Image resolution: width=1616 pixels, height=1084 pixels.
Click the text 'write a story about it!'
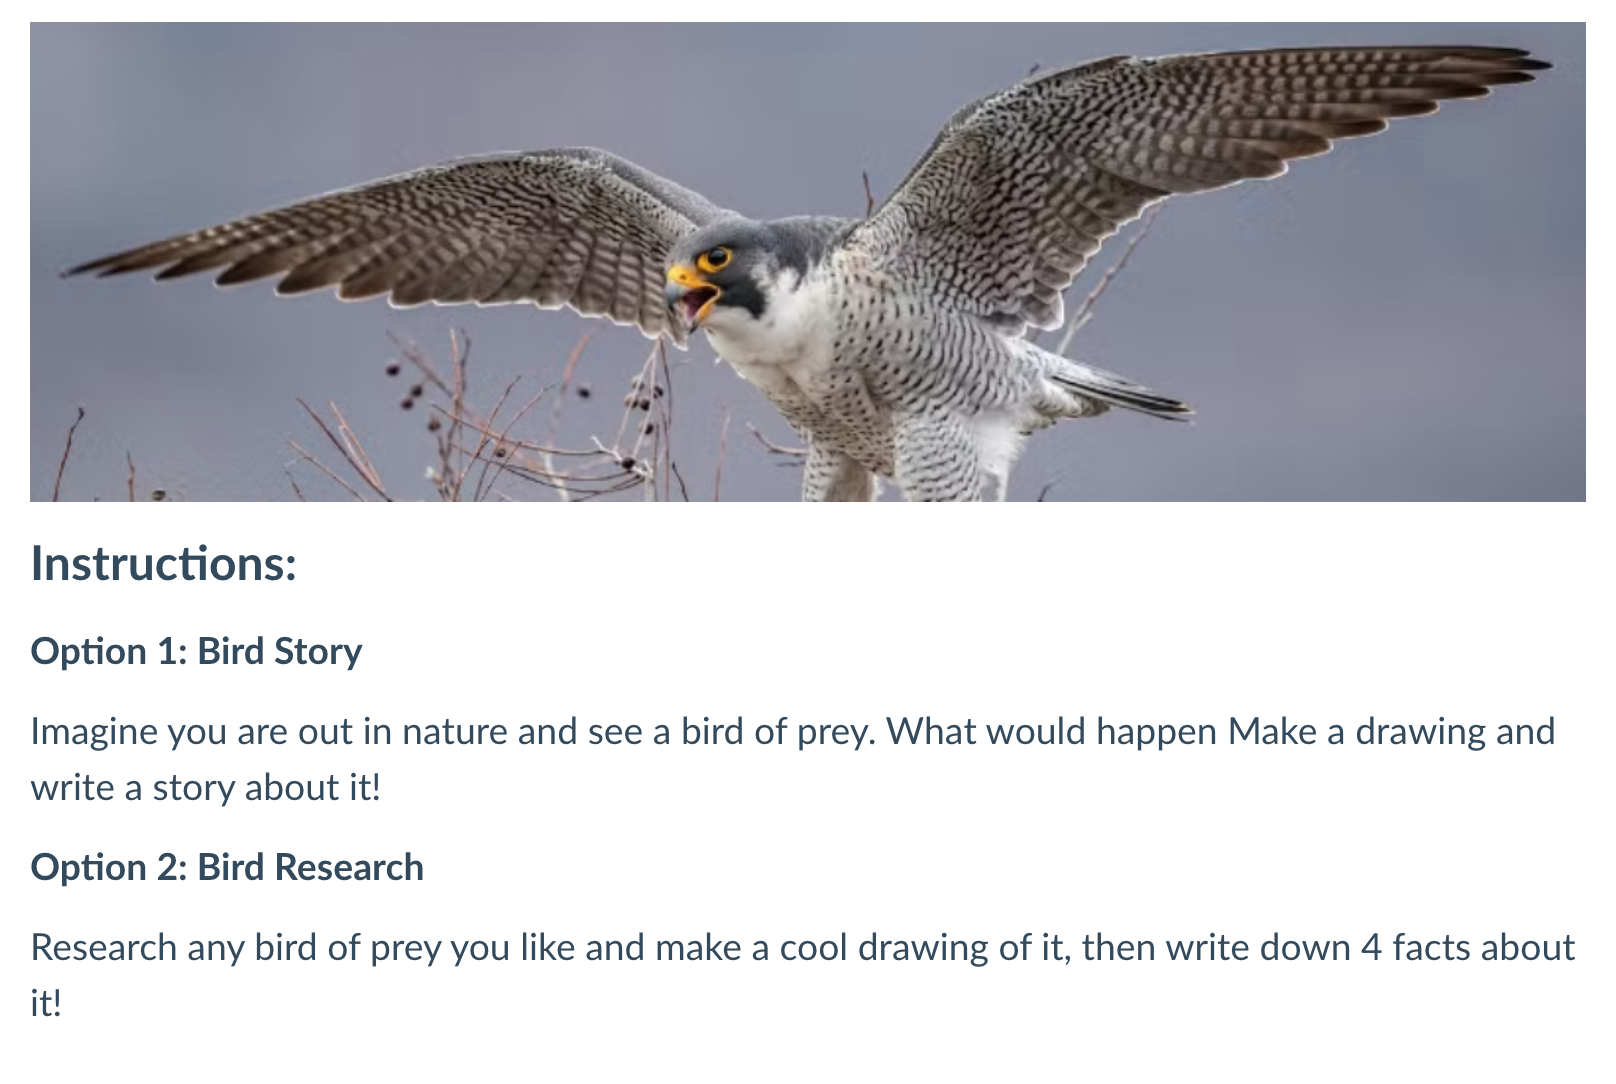click(x=206, y=788)
